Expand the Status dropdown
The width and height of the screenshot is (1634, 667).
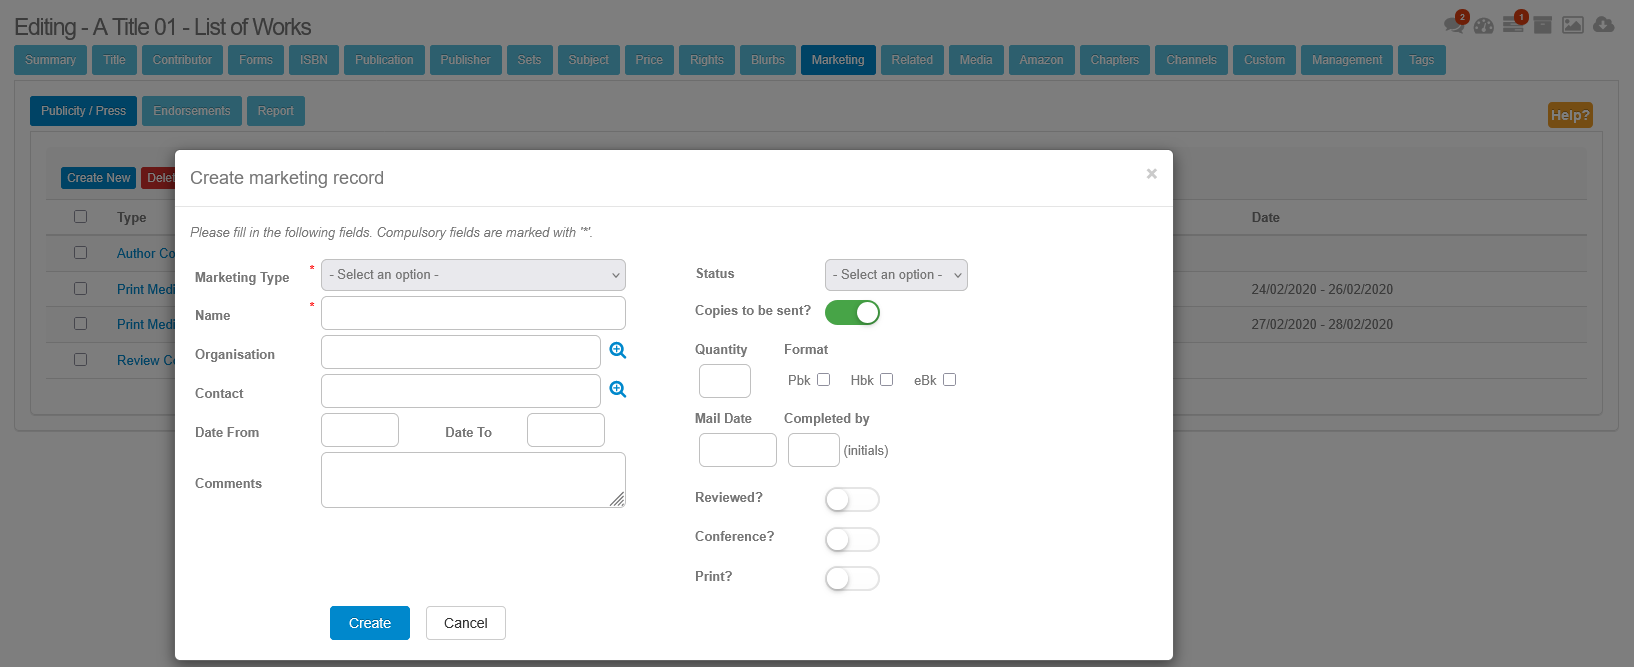896,275
